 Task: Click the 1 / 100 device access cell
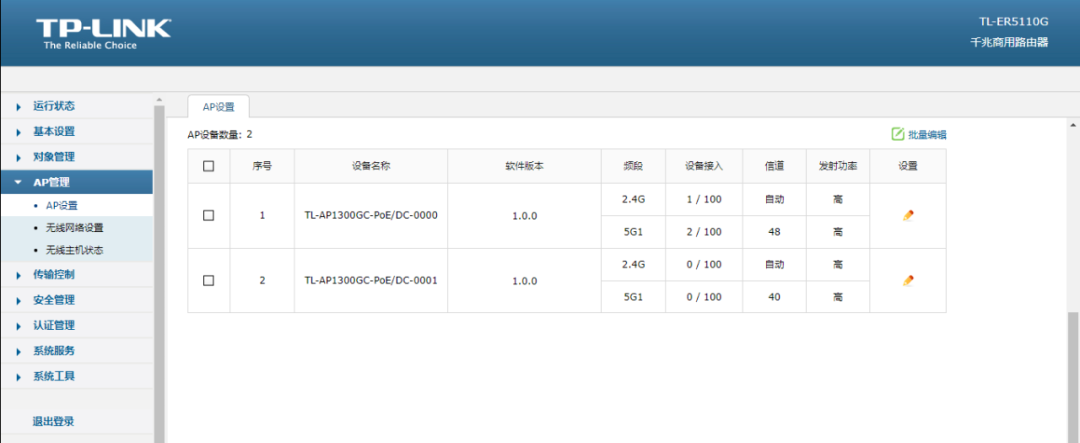pos(704,200)
